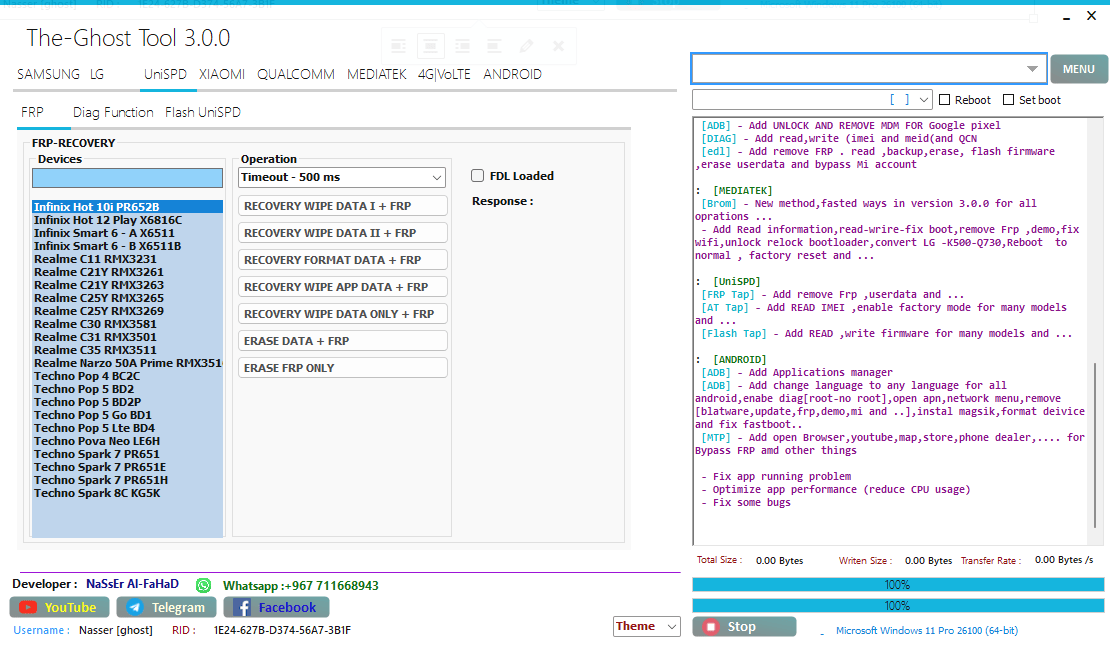Viewport: 1110px width, 645px height.
Task: Switch to the MEDIATEK tab
Action: [377, 73]
